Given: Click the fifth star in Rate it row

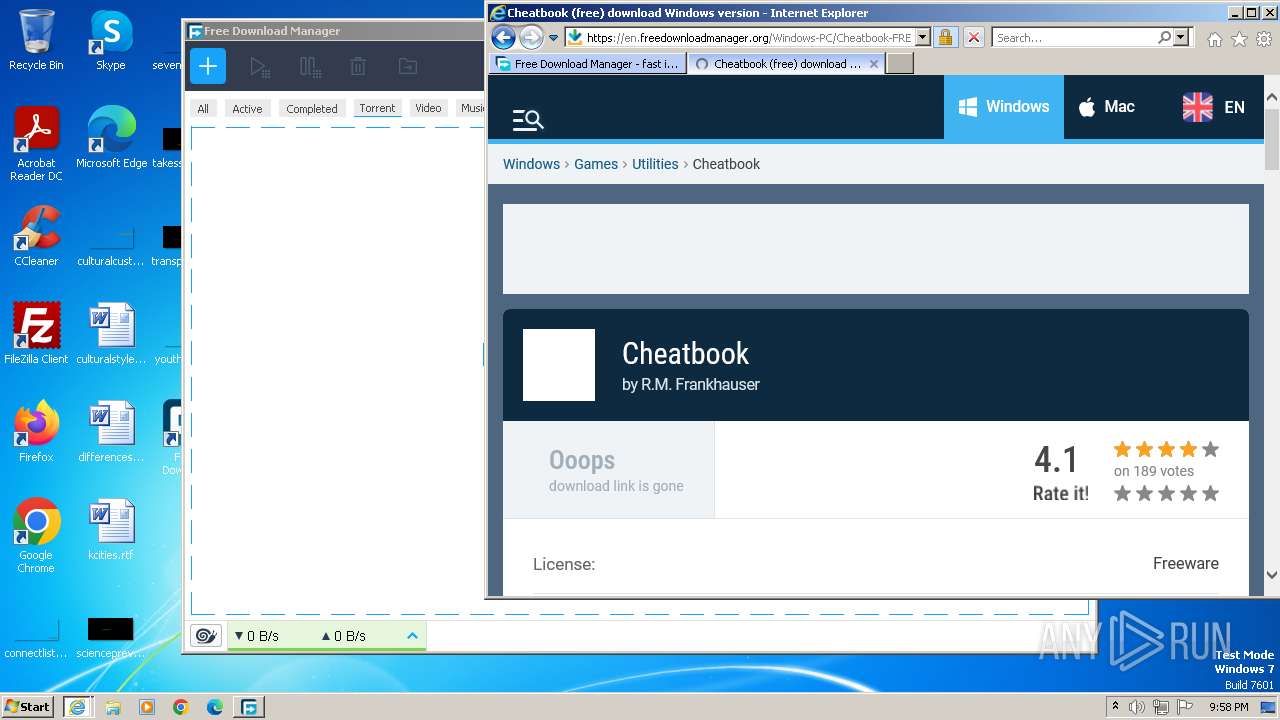Looking at the screenshot, I should click(x=1211, y=493).
